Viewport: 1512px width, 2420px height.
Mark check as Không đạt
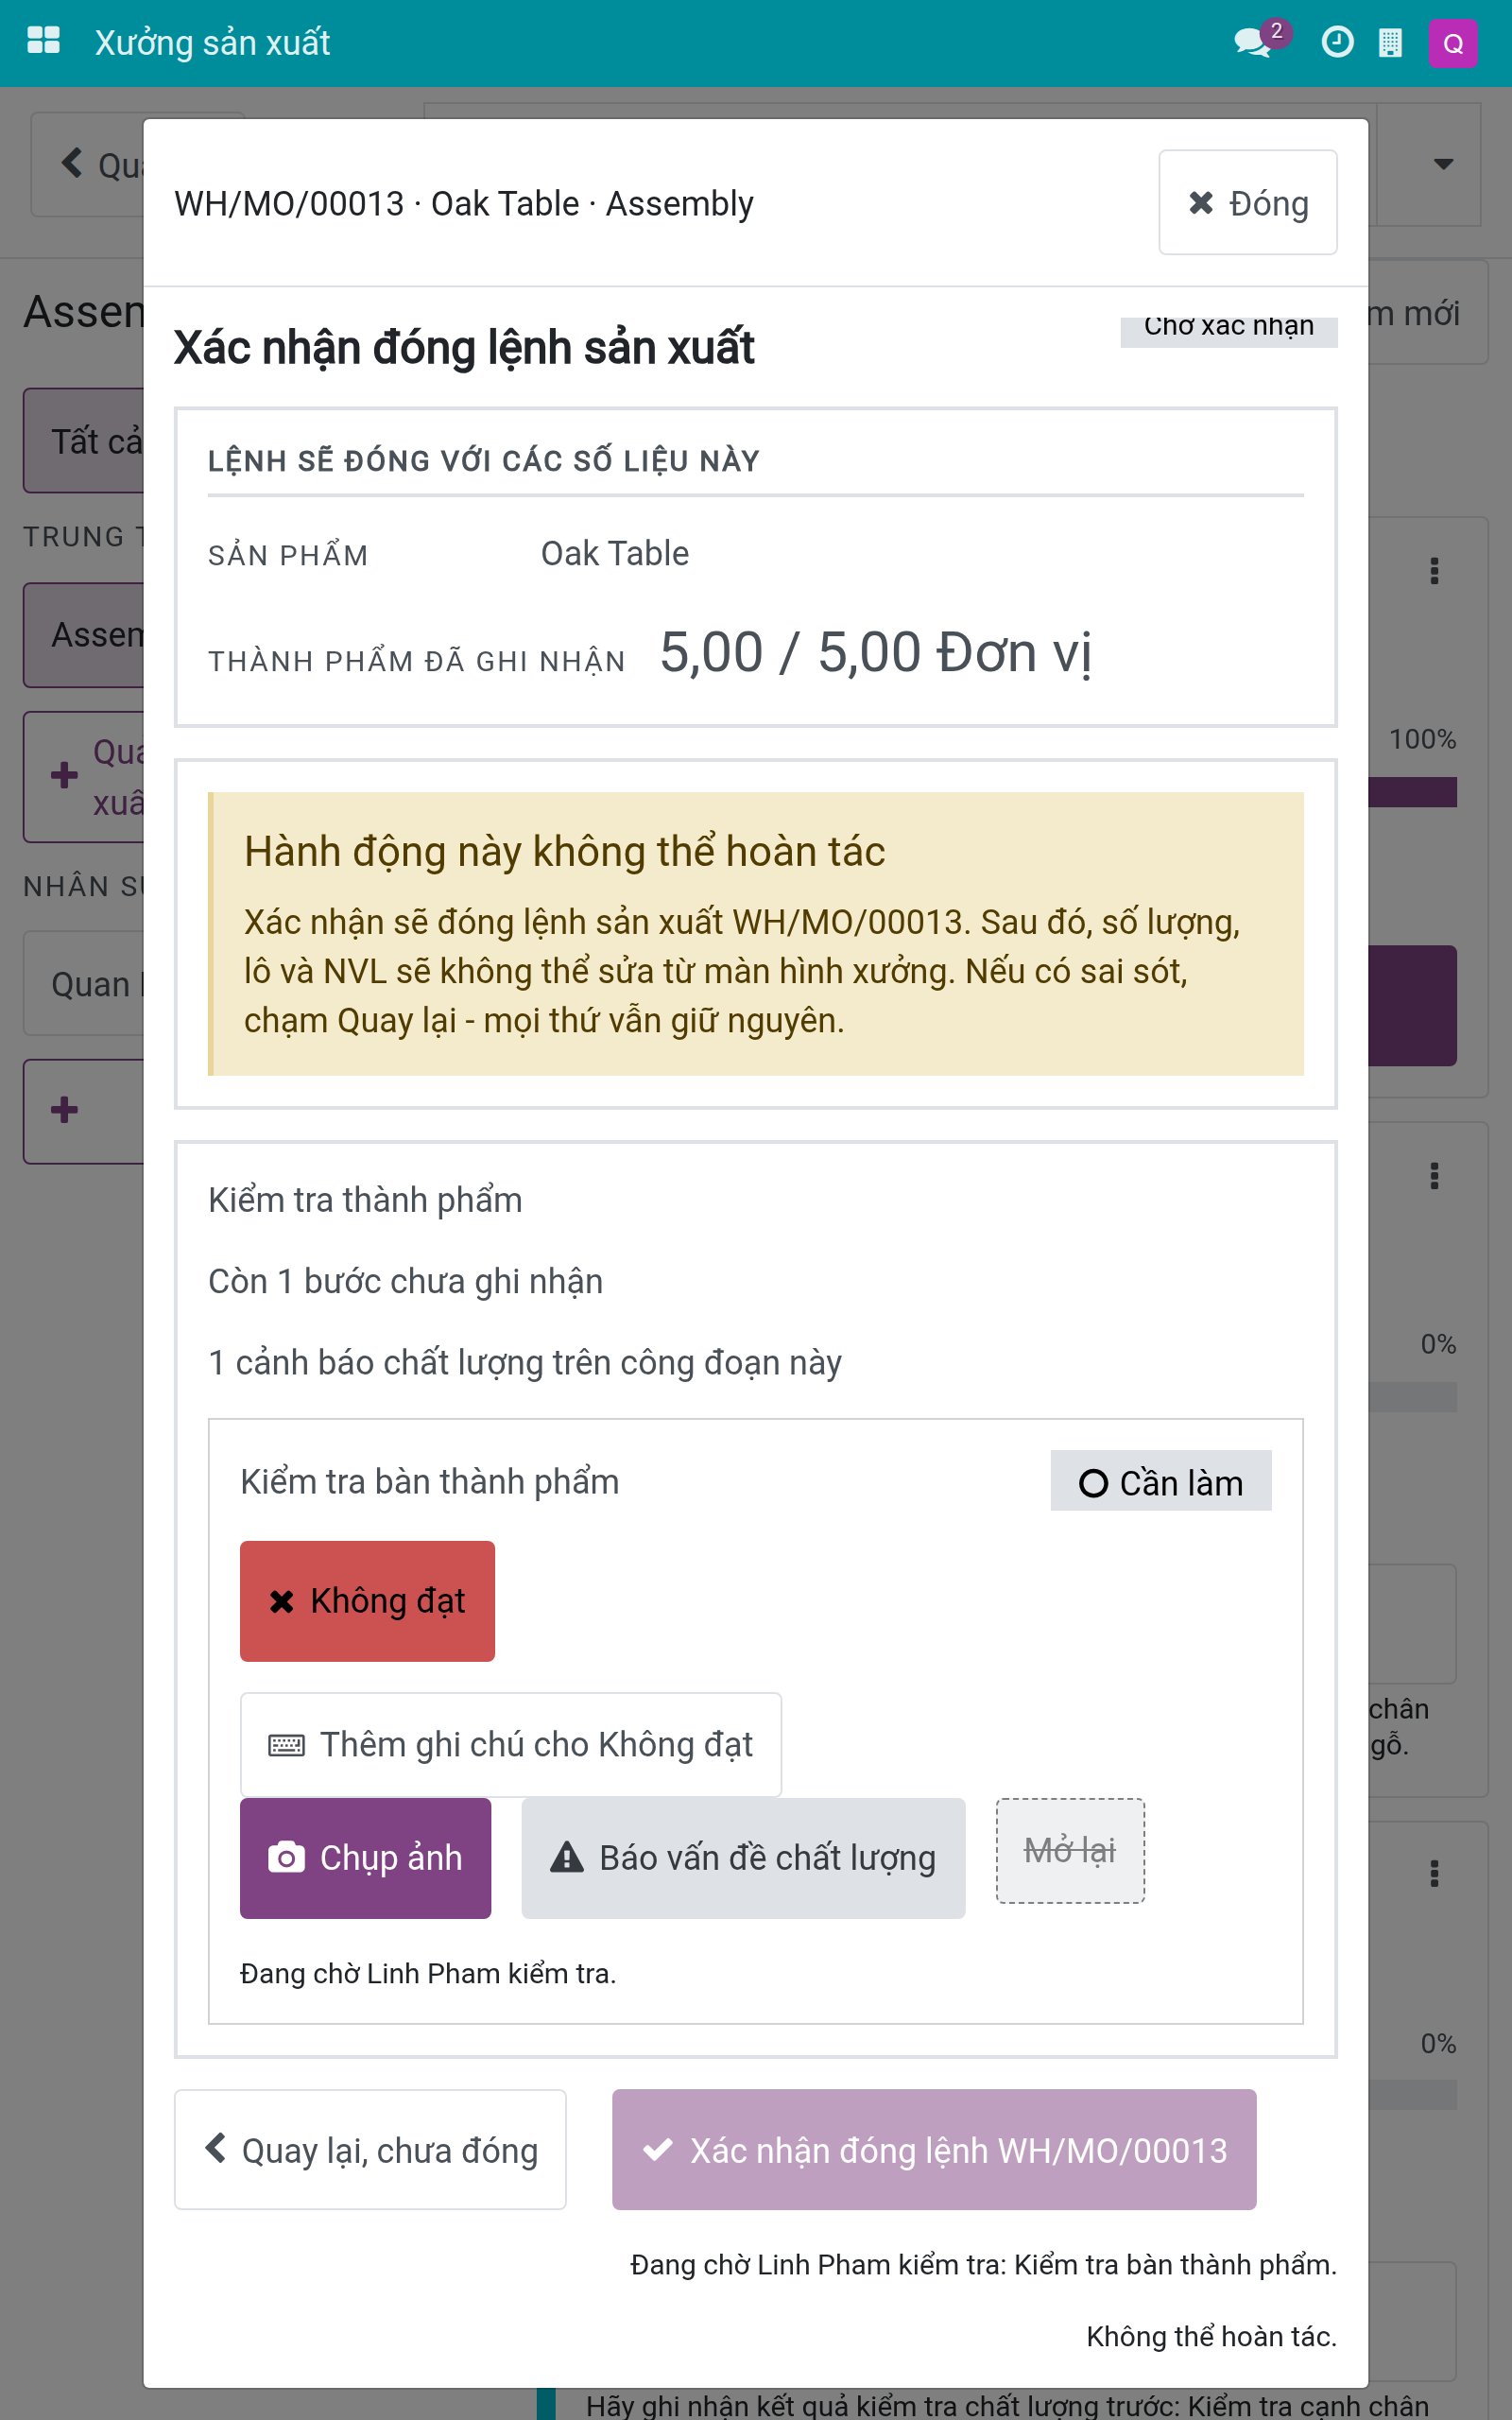point(367,1601)
